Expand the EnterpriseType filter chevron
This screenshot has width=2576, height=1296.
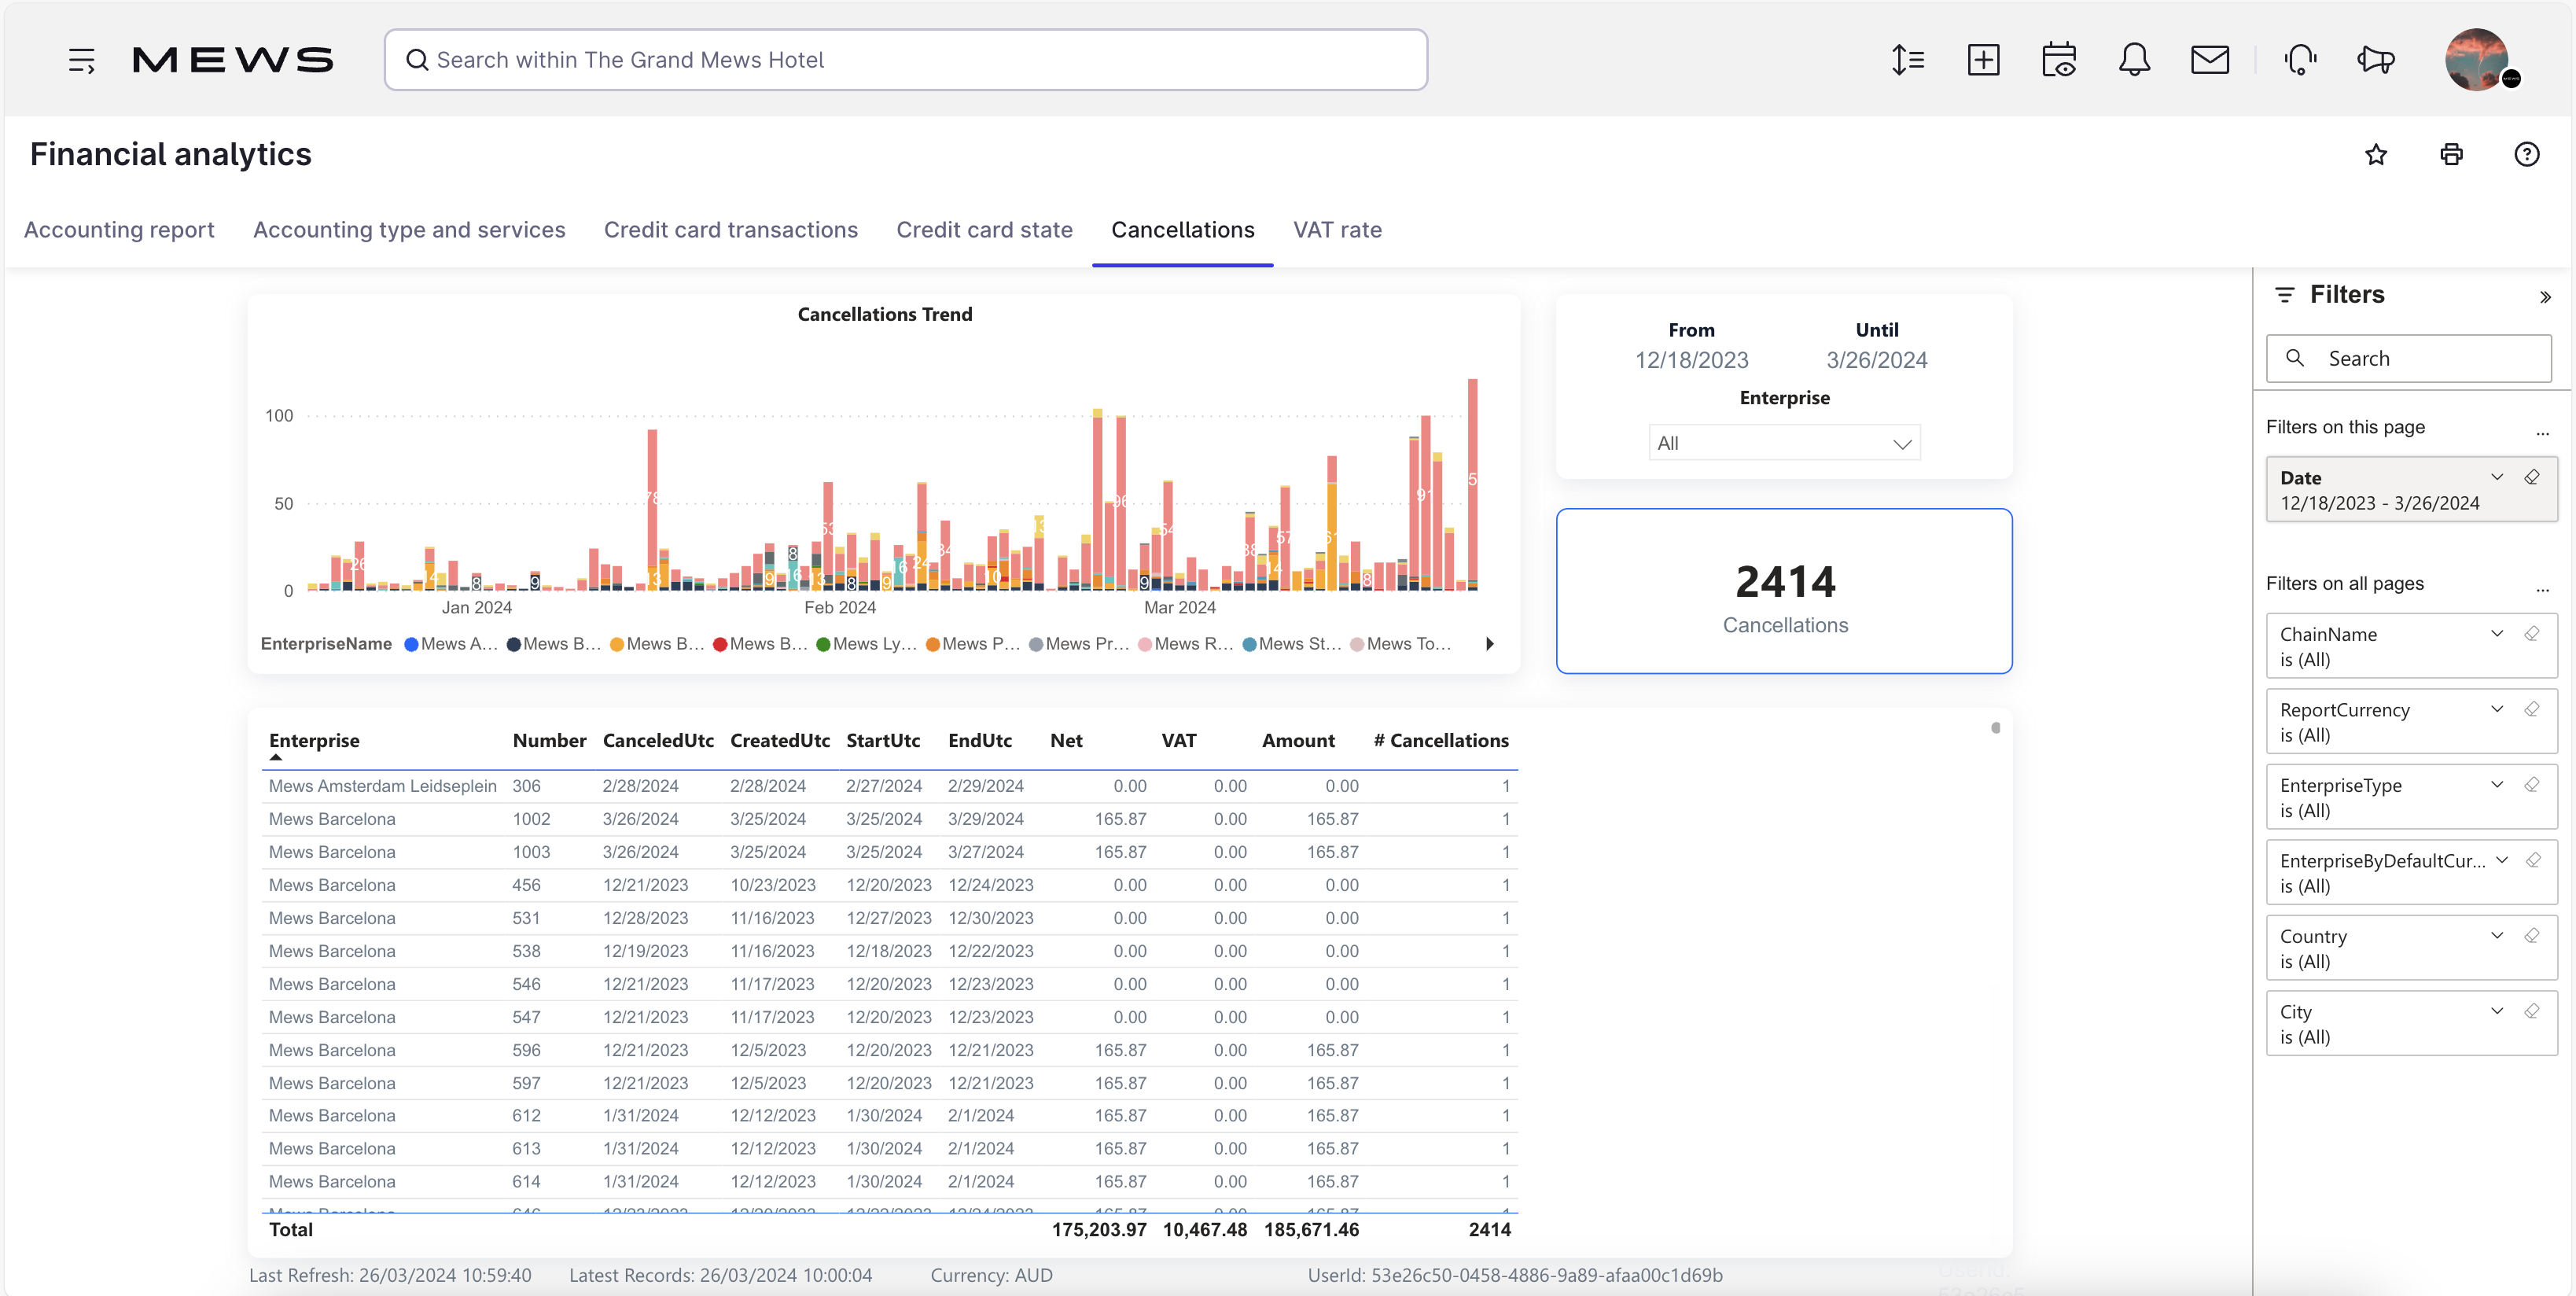pos(2497,784)
